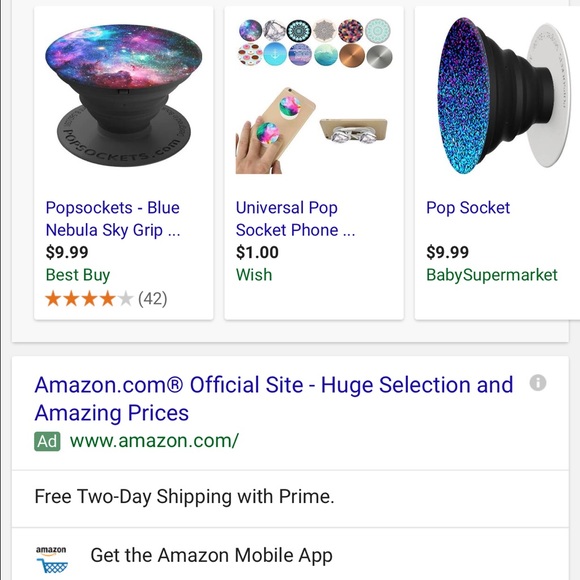Click the Best Buy star rating

[x=88, y=299]
